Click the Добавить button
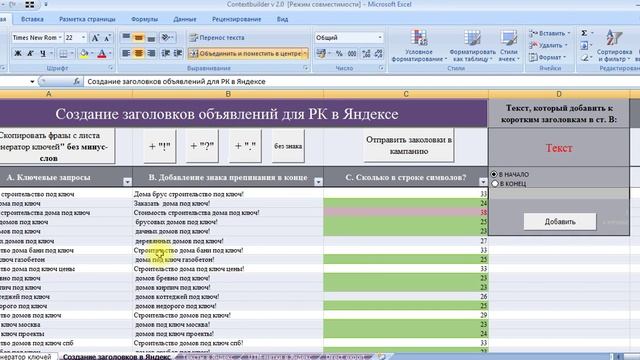The height and width of the screenshot is (360, 640). tap(560, 222)
